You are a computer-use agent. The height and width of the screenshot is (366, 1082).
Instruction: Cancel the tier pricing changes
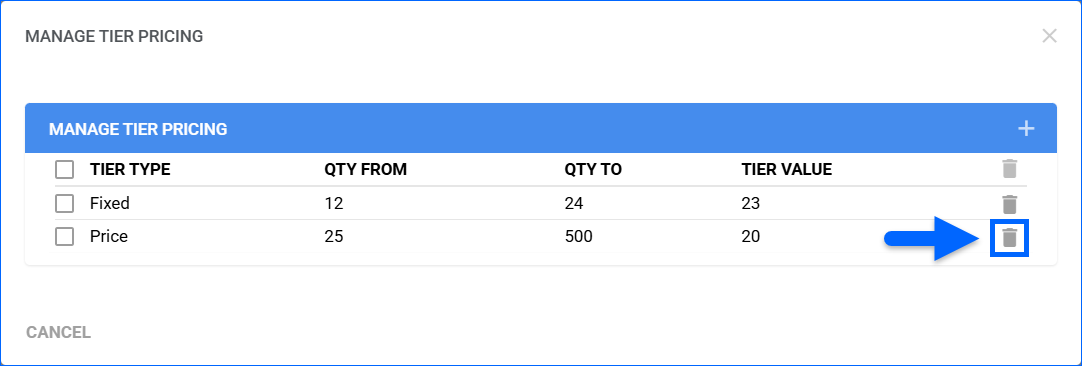(59, 333)
